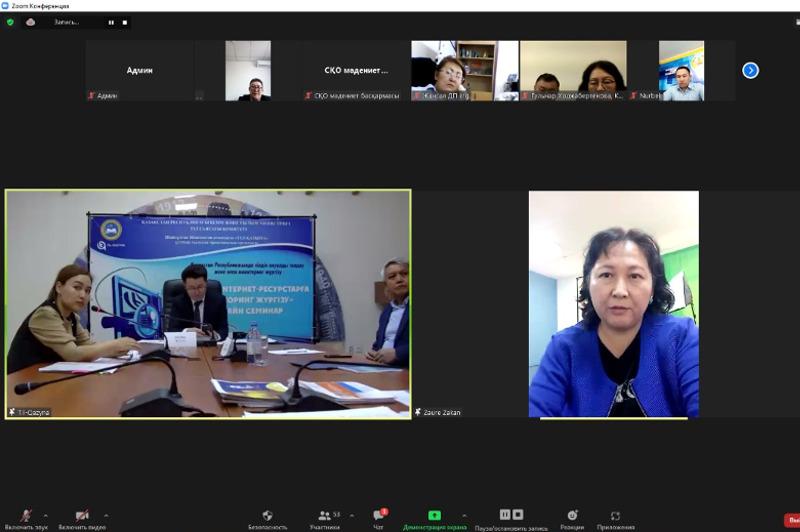Click the green encryption shield icon
Viewport: 800px width, 532px height.
pos(10,22)
